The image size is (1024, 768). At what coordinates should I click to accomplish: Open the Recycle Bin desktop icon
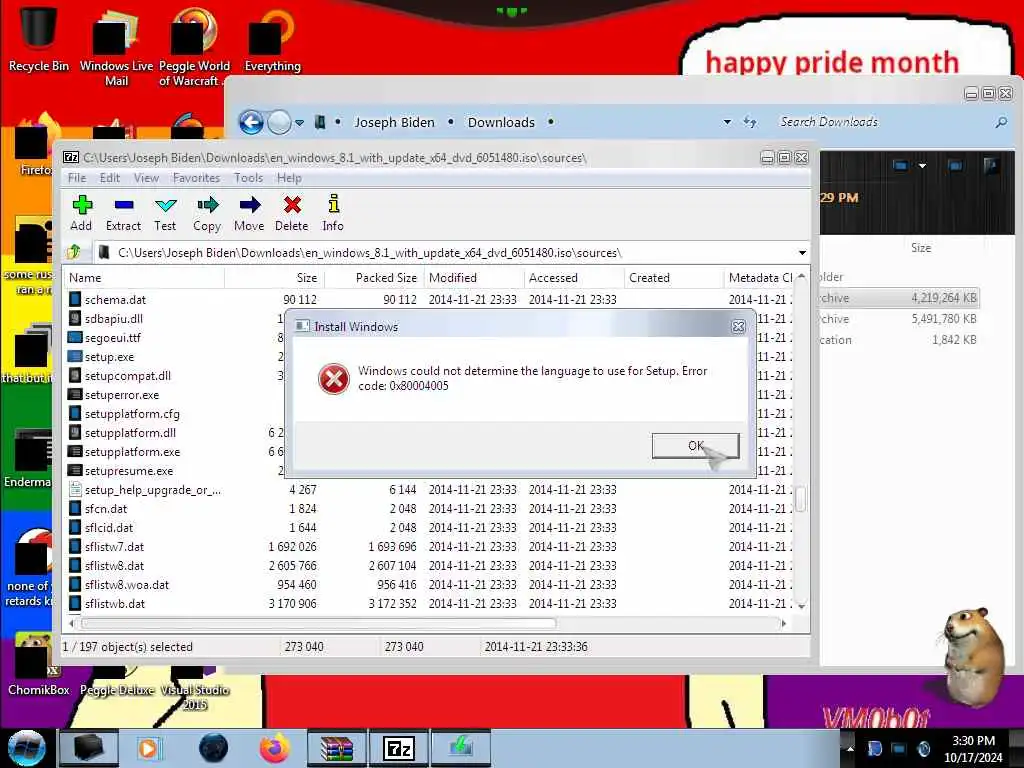[x=39, y=38]
